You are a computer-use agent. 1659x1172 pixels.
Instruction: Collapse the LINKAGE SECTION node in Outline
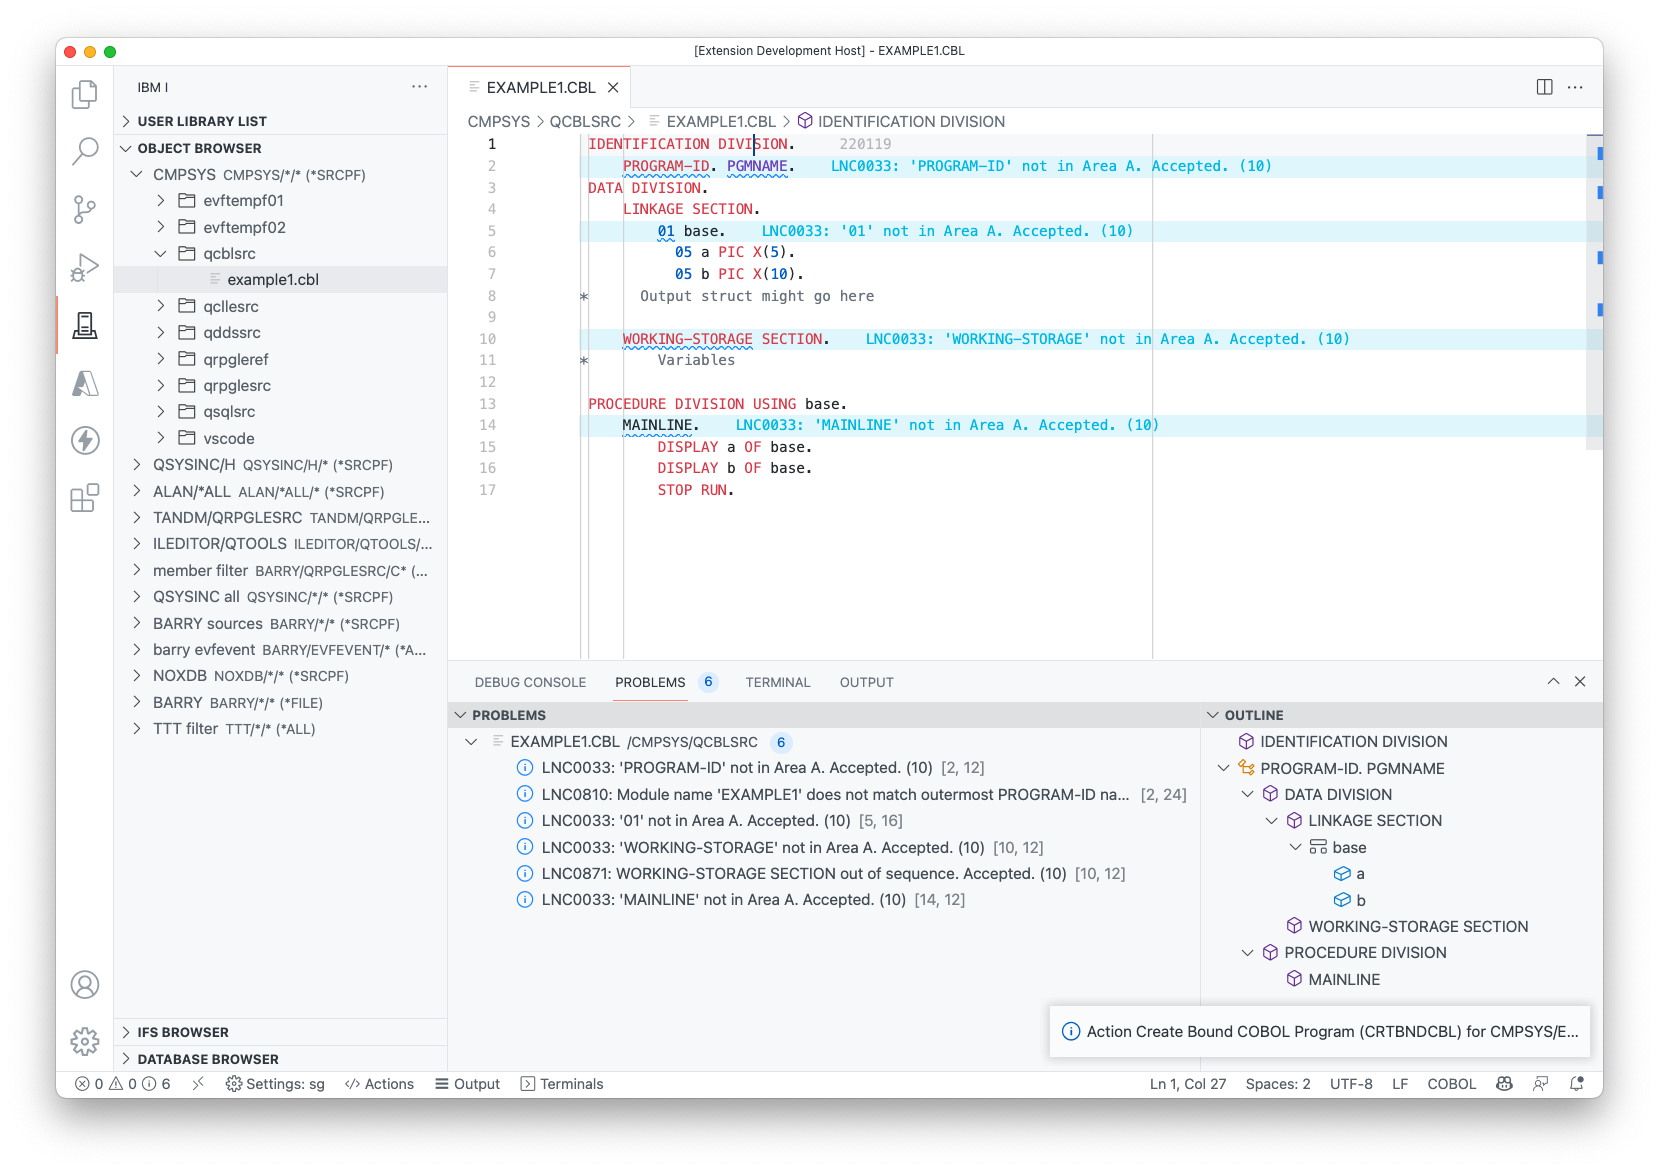[x=1271, y=820]
